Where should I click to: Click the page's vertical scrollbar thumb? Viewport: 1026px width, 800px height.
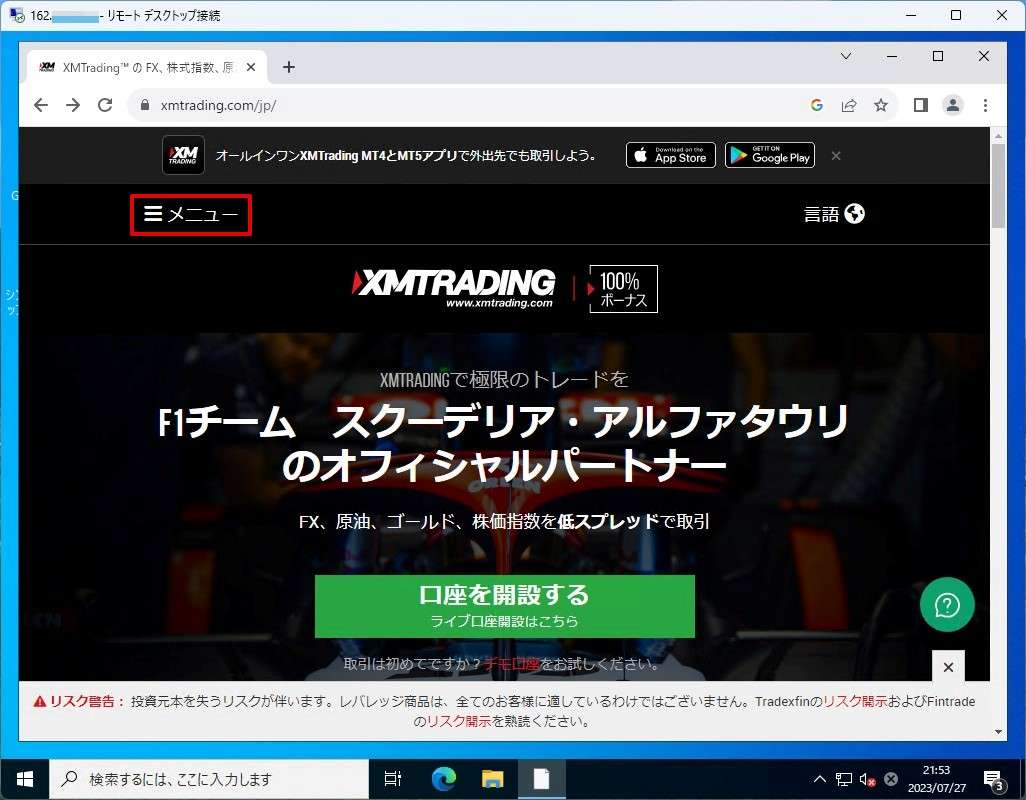(x=998, y=186)
